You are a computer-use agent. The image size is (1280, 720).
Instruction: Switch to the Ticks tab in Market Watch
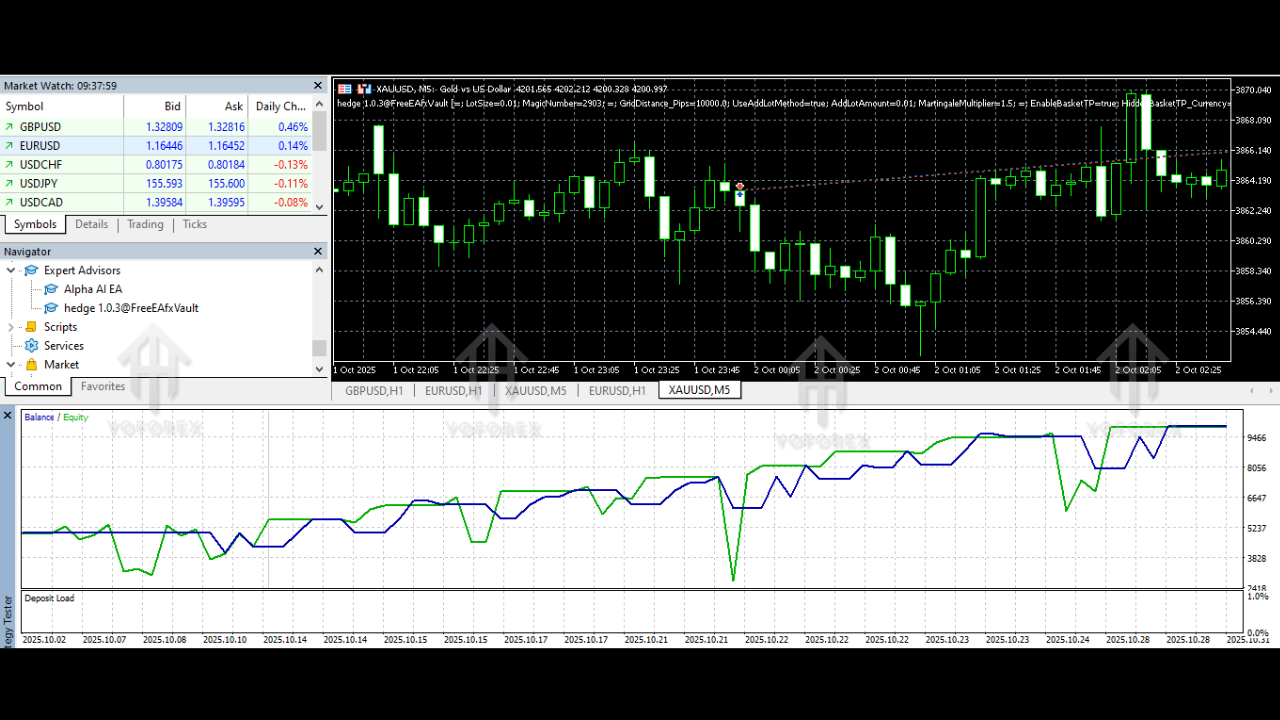[x=194, y=224]
